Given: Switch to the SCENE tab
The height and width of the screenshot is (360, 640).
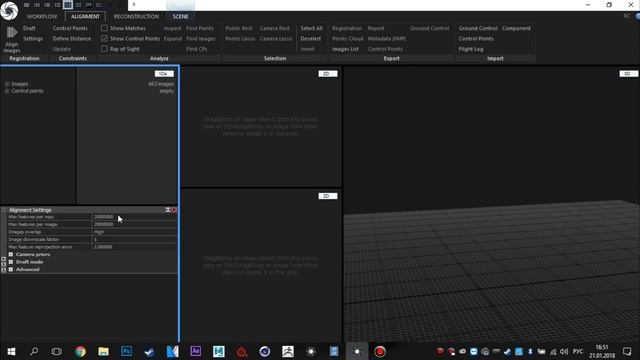Looking at the screenshot, I should (180, 16).
